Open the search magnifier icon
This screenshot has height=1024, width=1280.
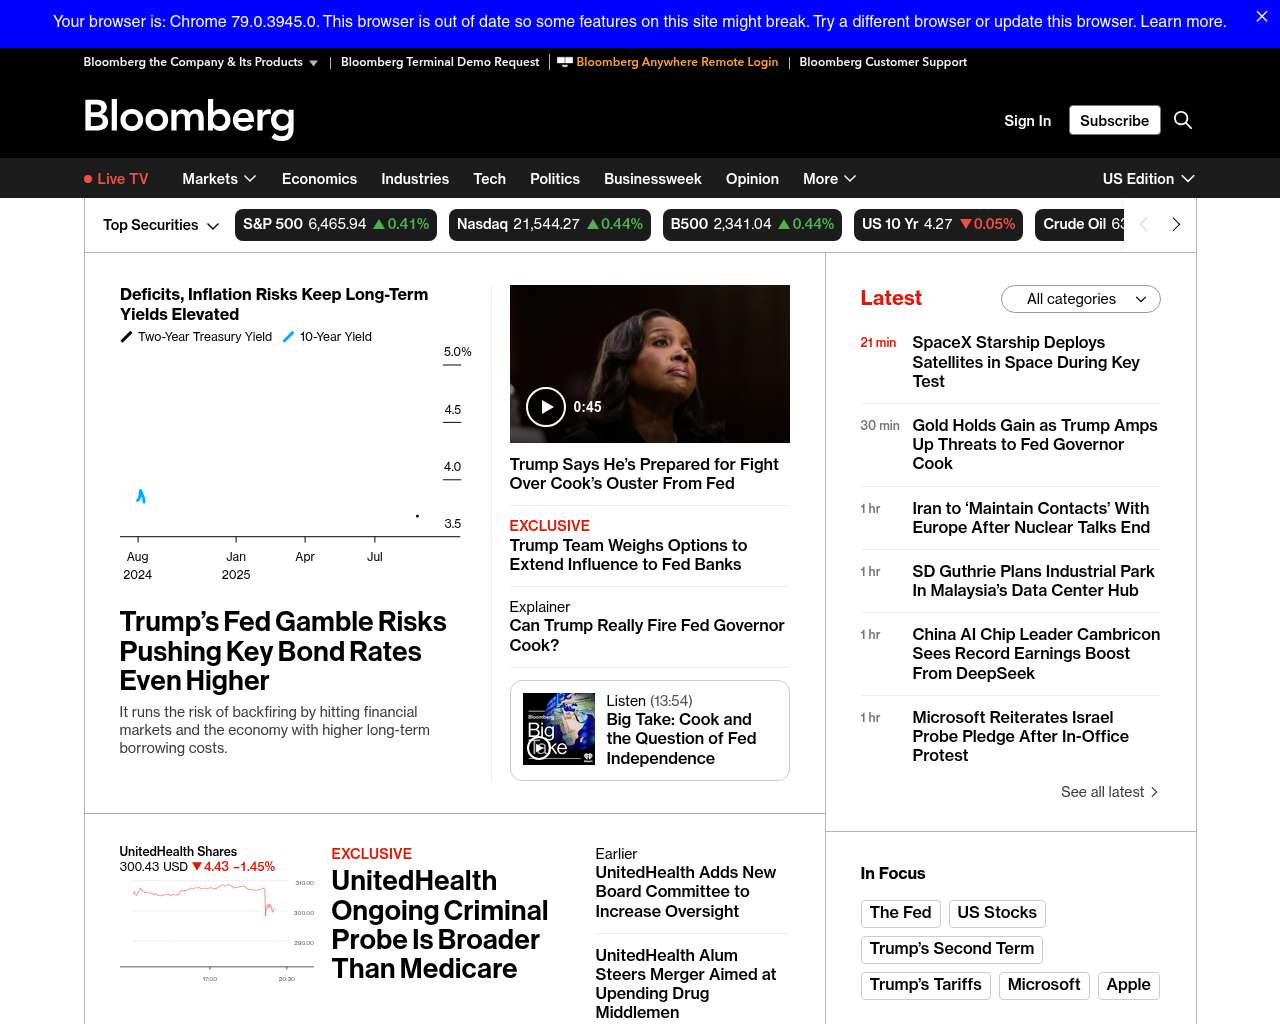1183,120
